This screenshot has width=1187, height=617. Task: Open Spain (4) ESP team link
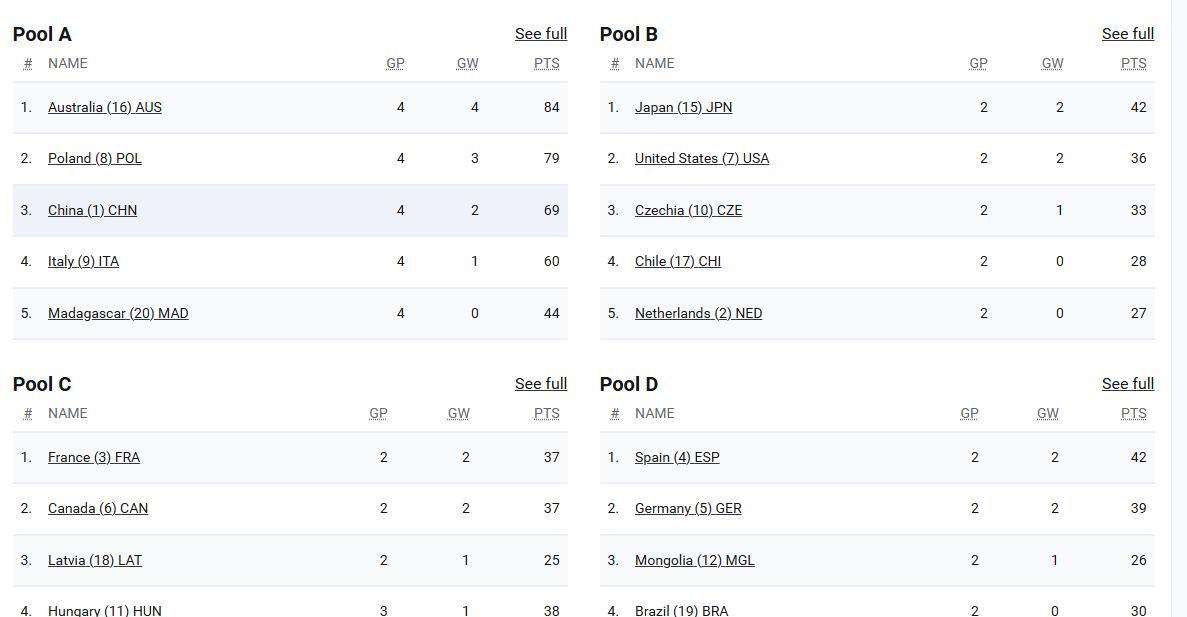677,457
